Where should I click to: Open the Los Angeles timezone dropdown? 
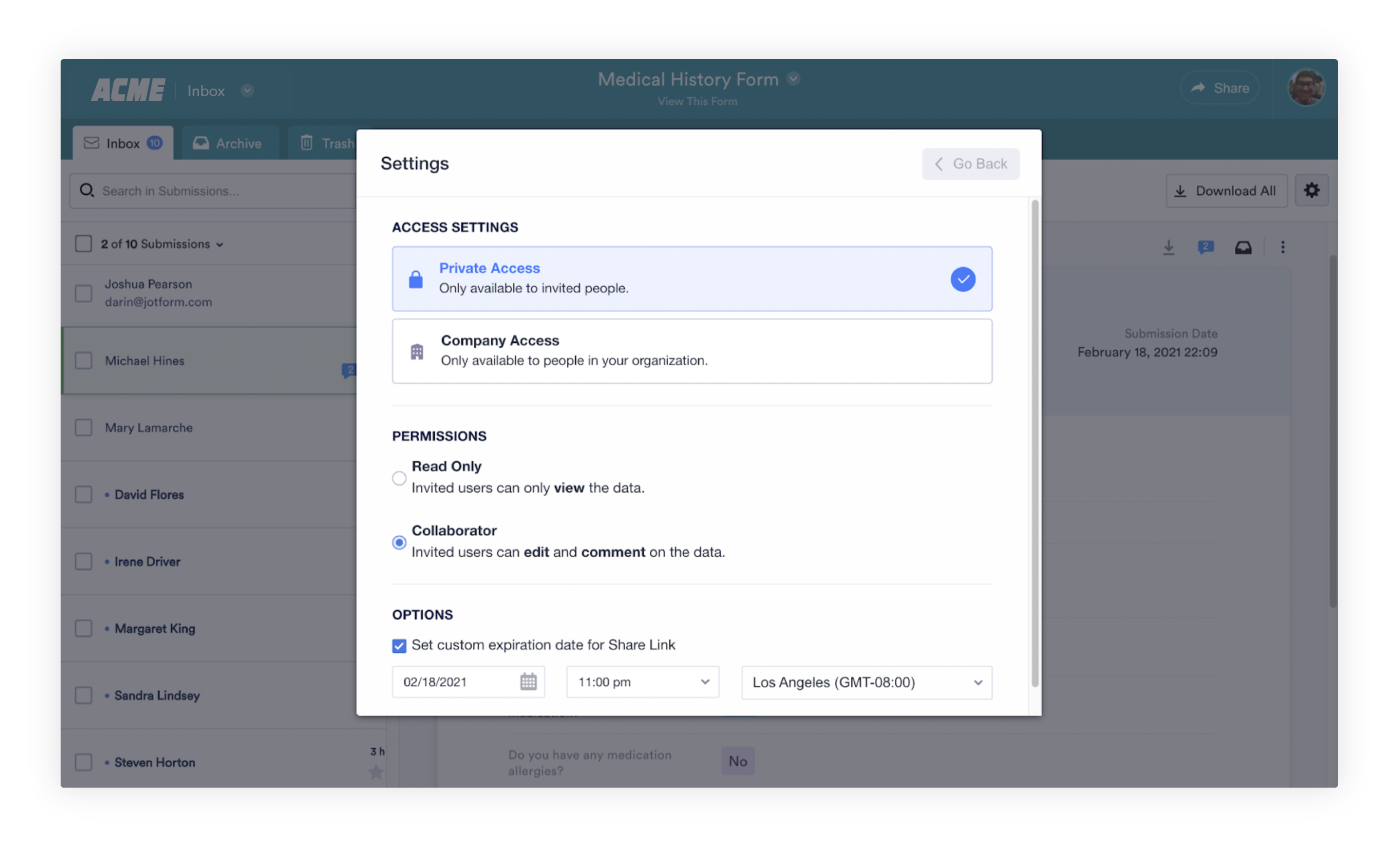(x=866, y=682)
